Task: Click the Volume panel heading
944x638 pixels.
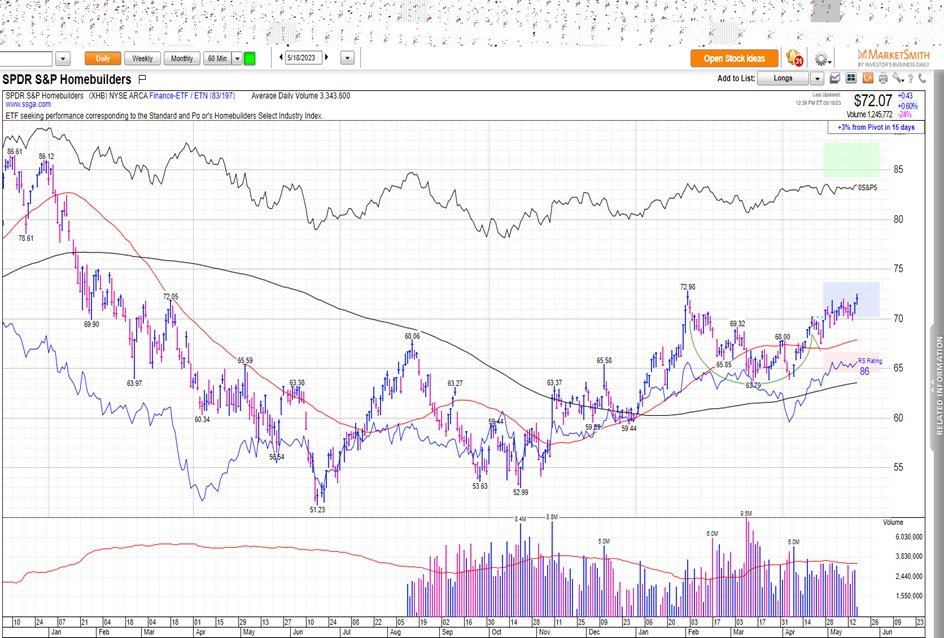Action: [x=893, y=522]
